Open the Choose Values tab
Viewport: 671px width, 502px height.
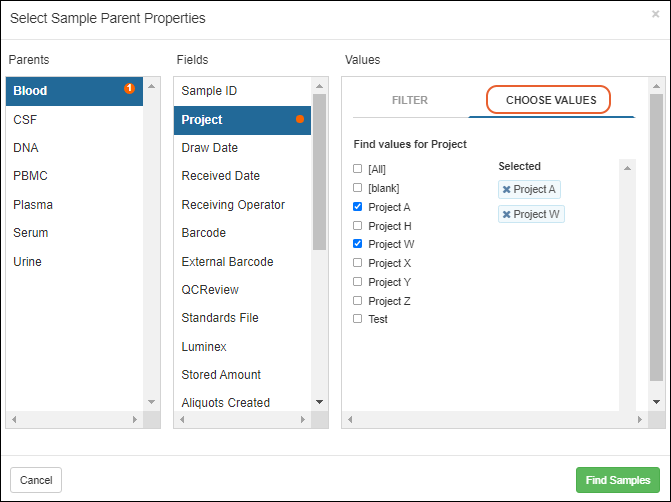550,101
